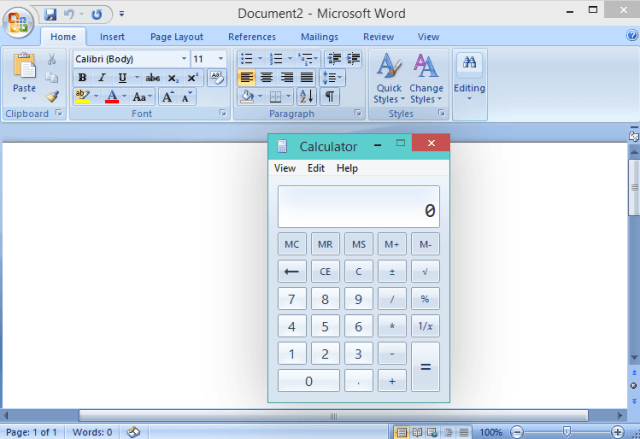Open the Paragraph dialog launcher
Viewport: 640px width, 439px height.
(x=358, y=113)
